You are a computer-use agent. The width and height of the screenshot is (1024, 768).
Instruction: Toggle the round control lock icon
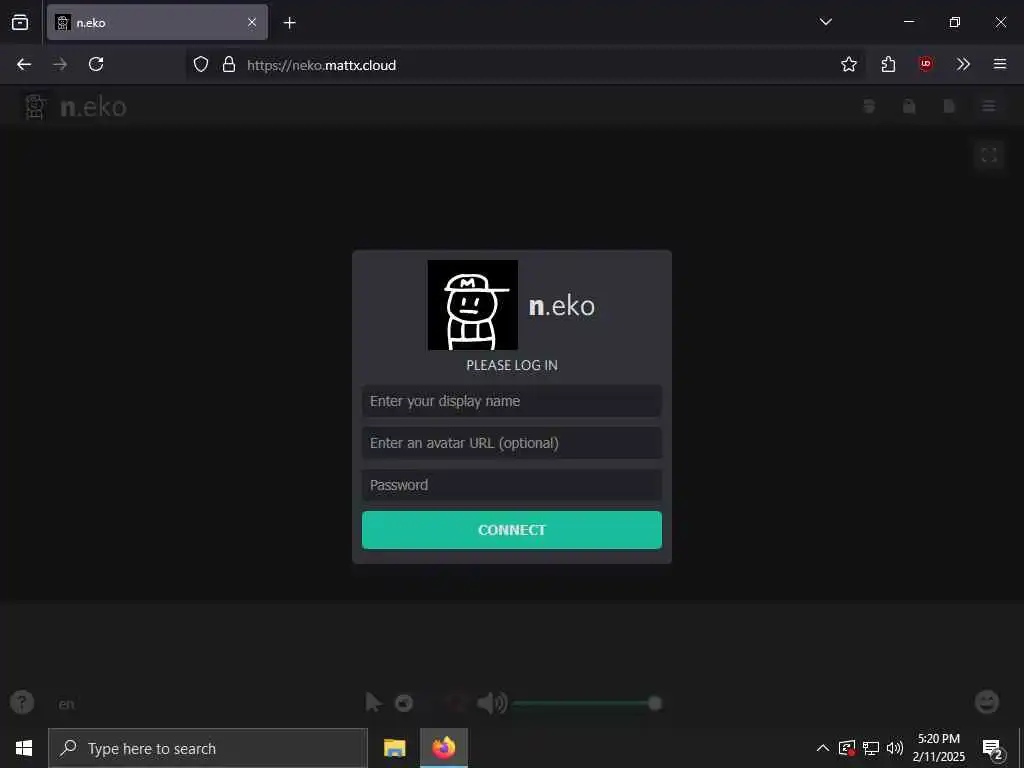click(404, 703)
